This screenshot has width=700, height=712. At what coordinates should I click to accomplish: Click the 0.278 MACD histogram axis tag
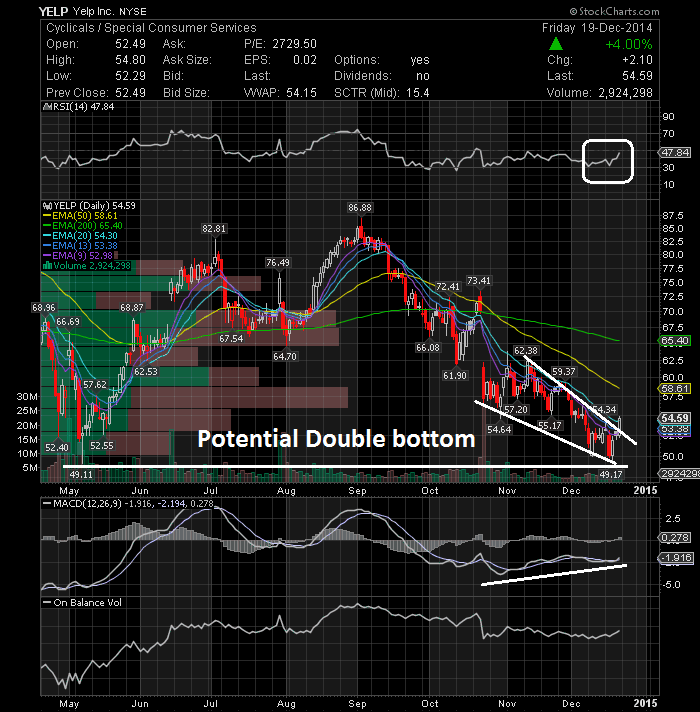[675, 538]
